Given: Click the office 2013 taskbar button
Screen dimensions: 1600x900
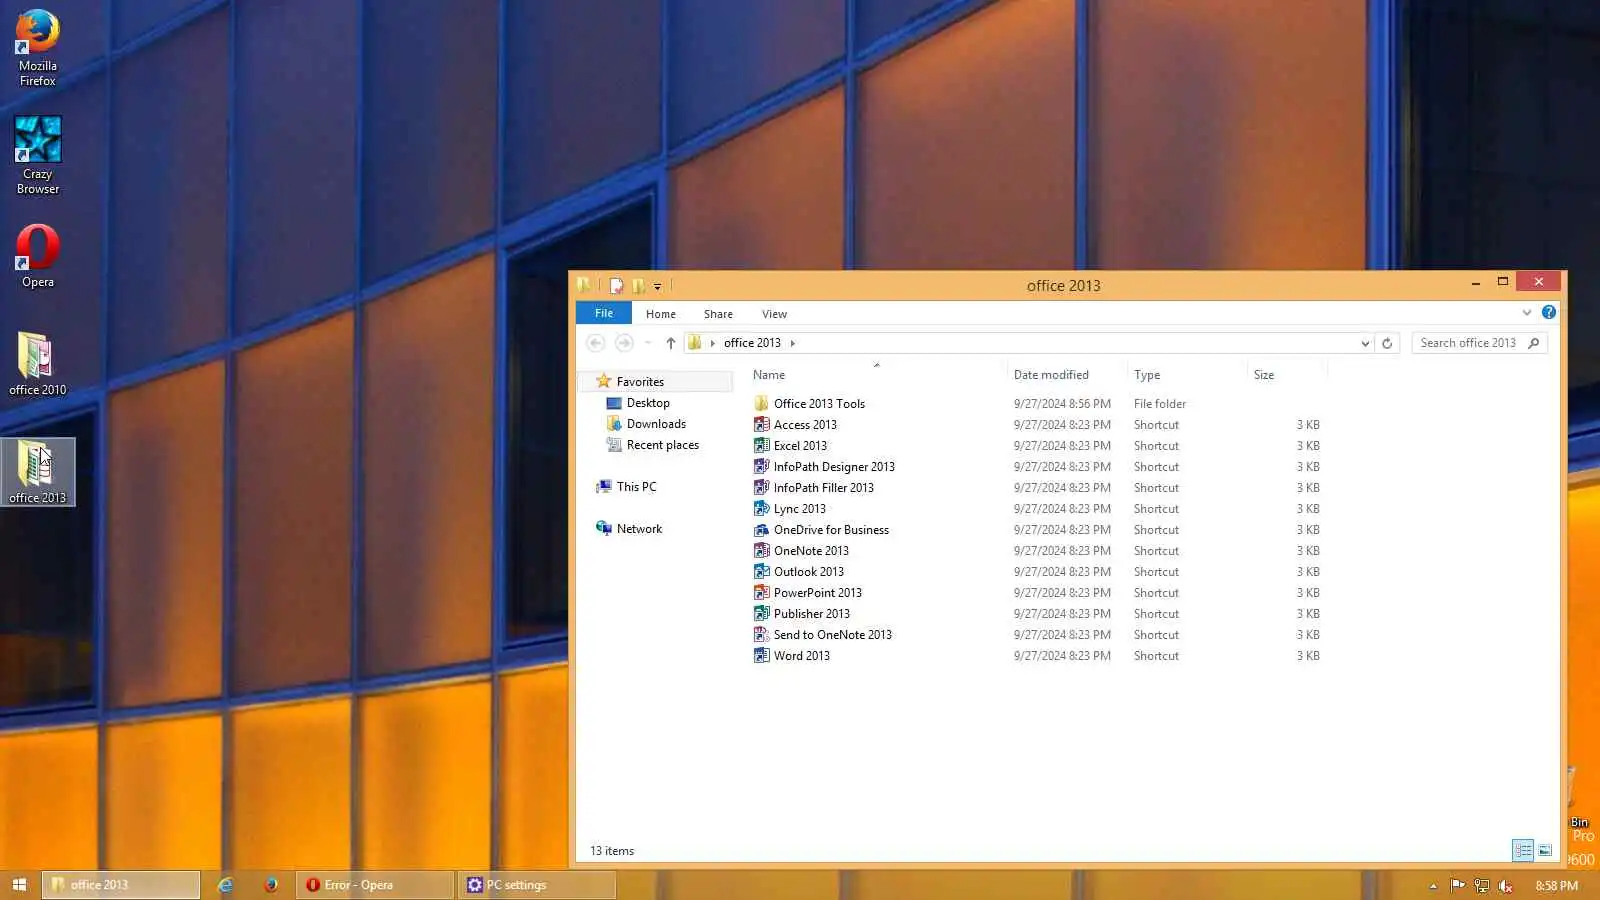Looking at the screenshot, I should click(121, 885).
